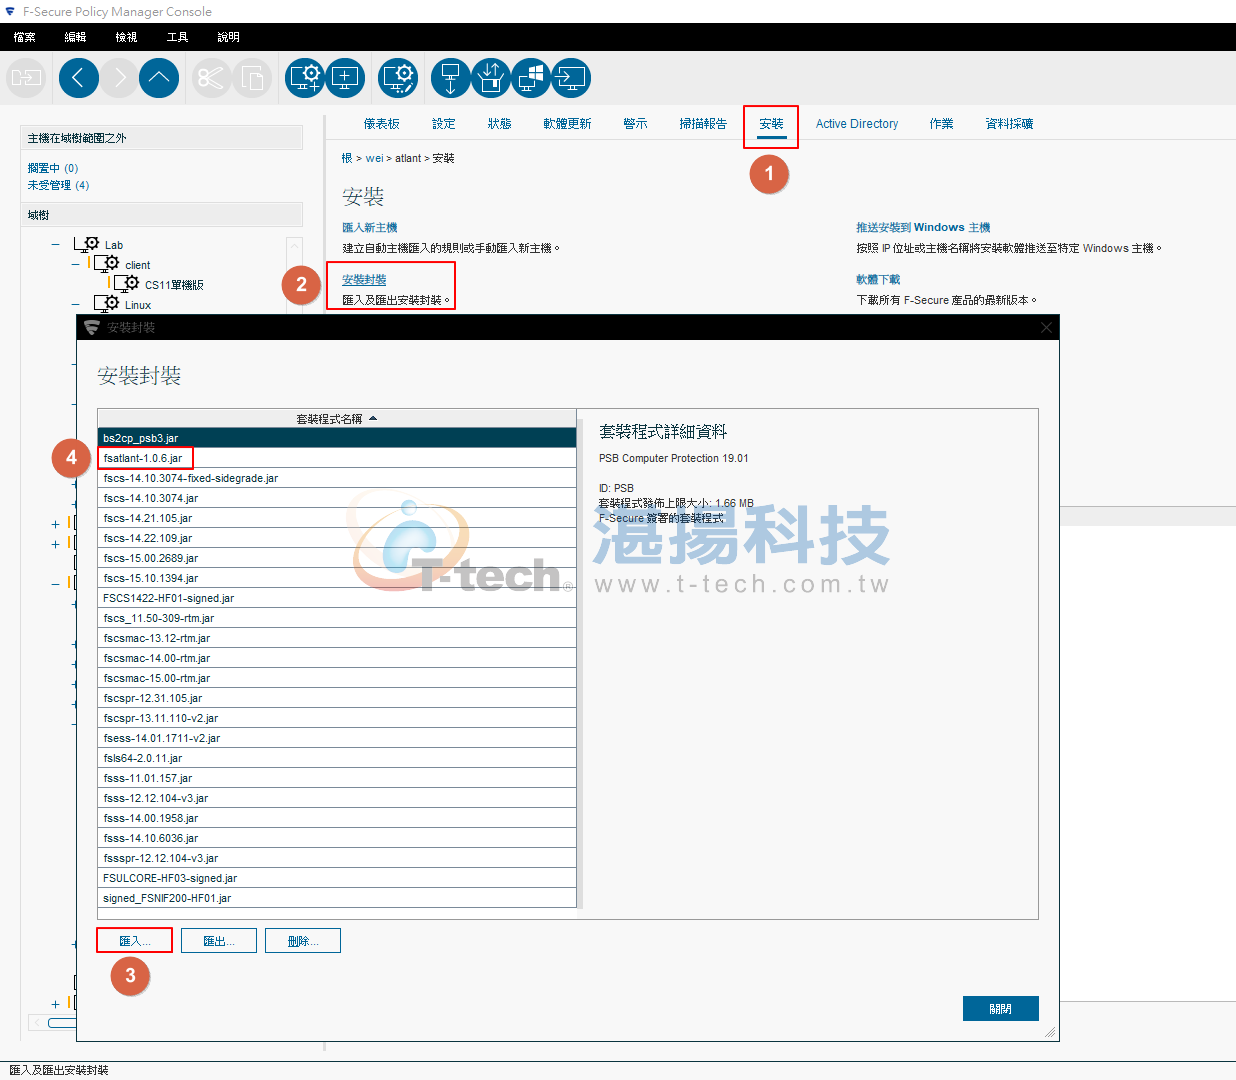Viewport: 1236px width, 1080px height.
Task: Open the 工具 menu
Action: (x=177, y=37)
